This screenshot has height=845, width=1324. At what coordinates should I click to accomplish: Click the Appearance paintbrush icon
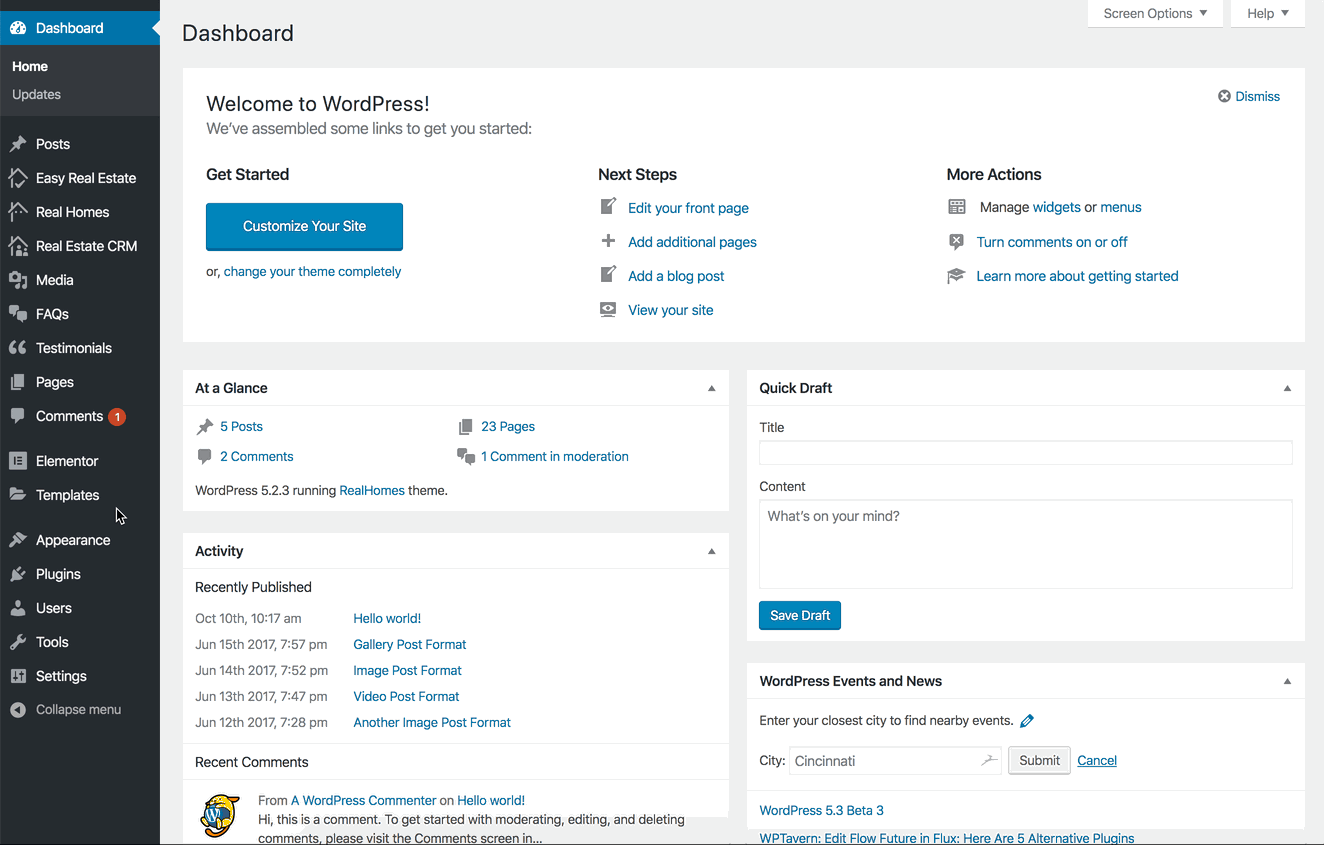click(18, 540)
